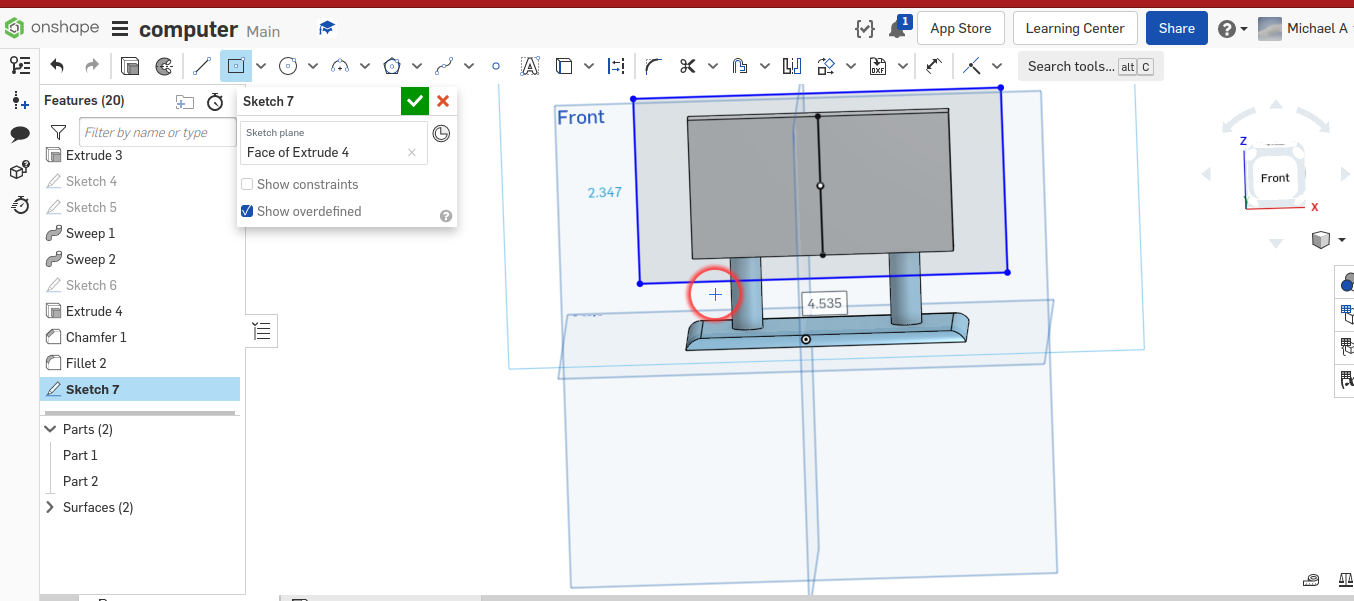Open the document hamburger menu
1354x601 pixels.
pos(118,29)
